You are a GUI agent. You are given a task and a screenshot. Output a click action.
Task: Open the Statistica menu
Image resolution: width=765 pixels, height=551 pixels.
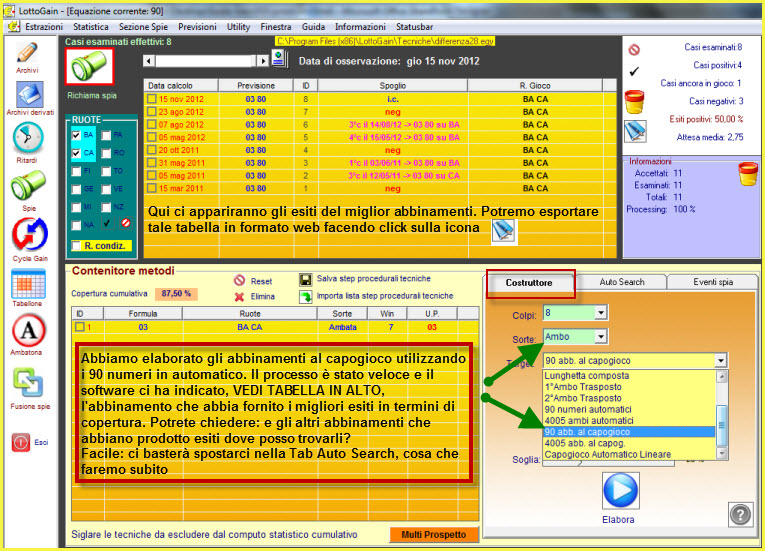click(x=91, y=27)
